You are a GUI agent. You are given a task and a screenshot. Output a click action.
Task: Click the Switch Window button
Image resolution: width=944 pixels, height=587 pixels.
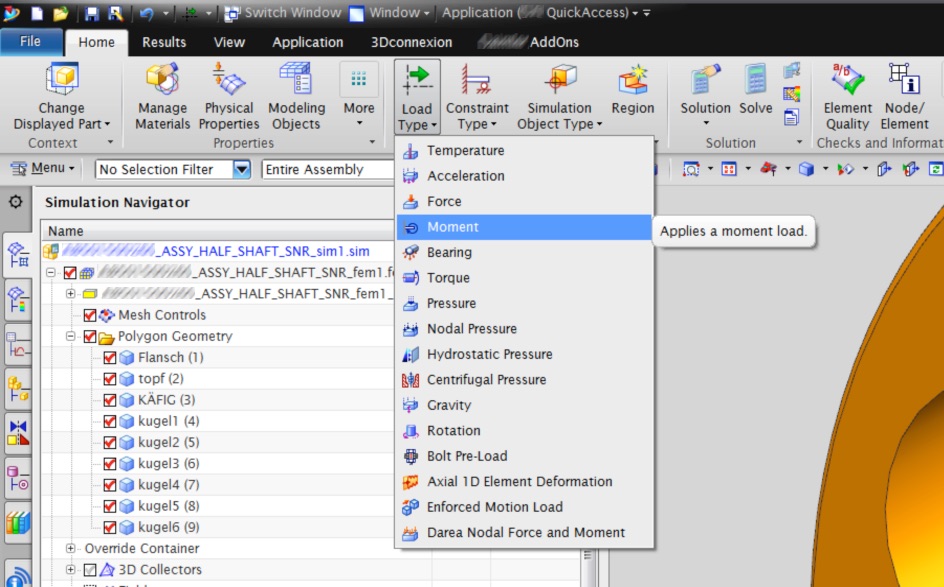click(283, 13)
